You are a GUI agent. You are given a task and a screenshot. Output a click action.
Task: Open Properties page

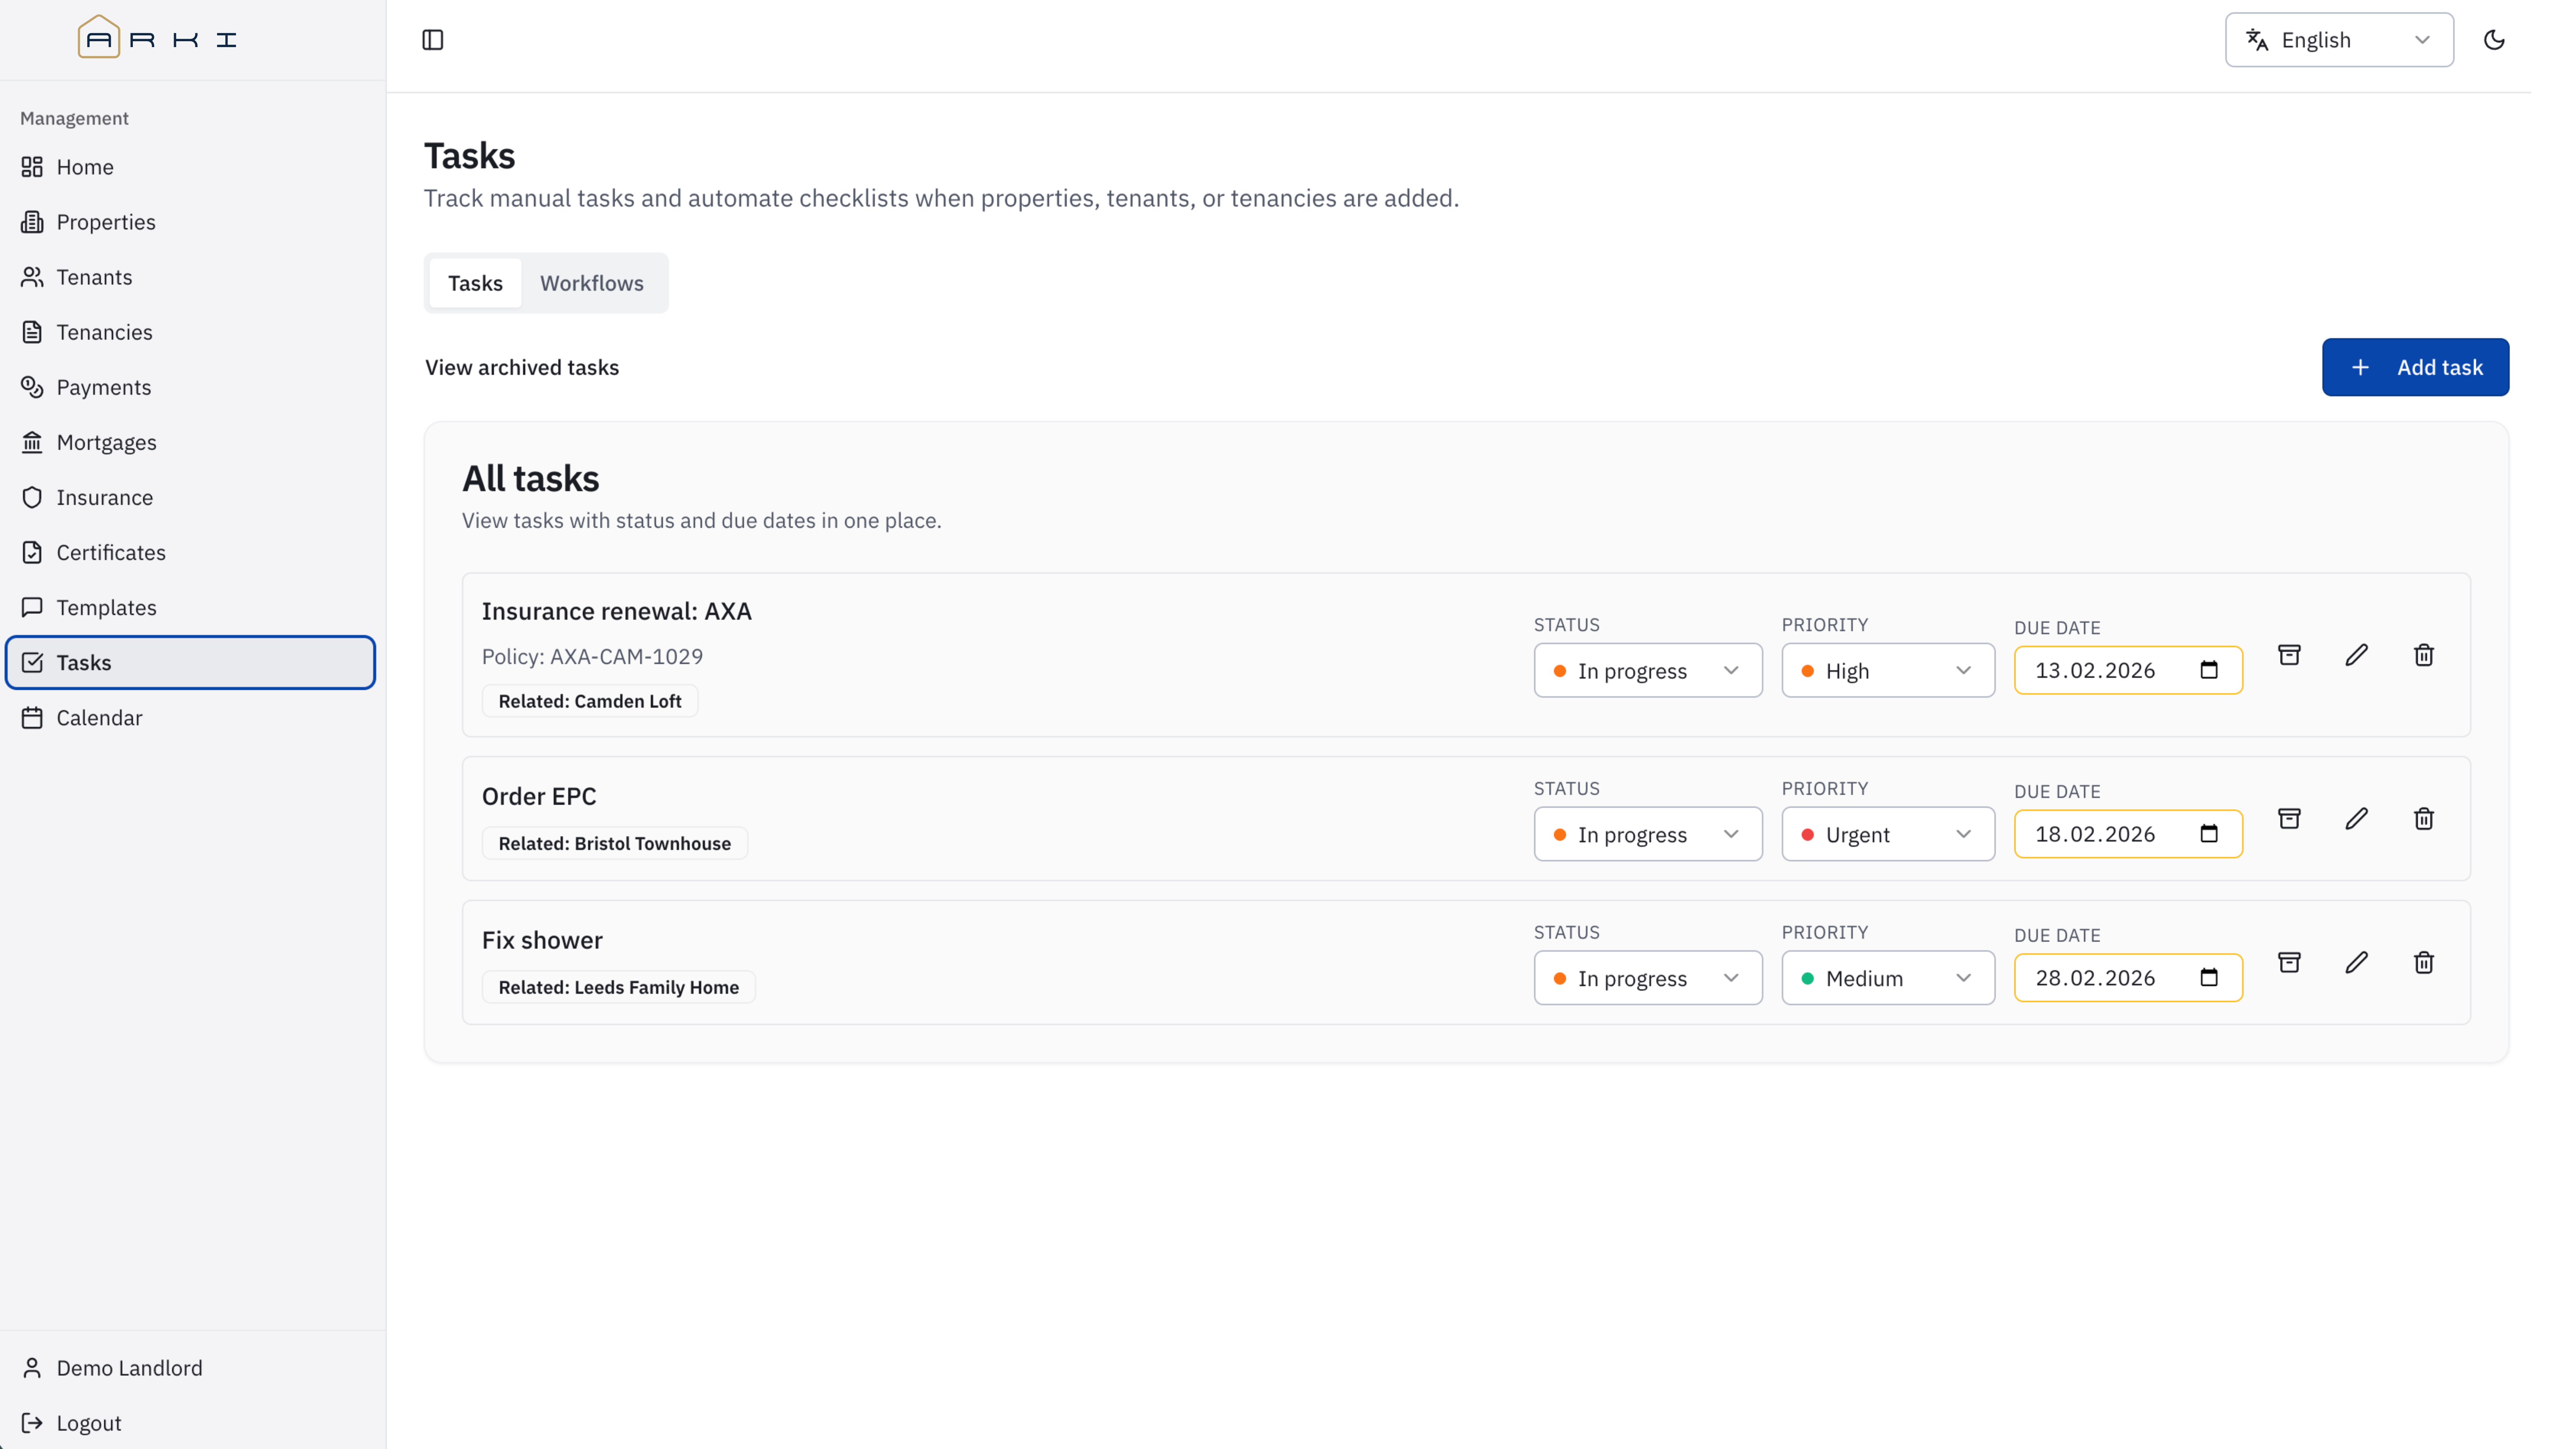(x=190, y=222)
